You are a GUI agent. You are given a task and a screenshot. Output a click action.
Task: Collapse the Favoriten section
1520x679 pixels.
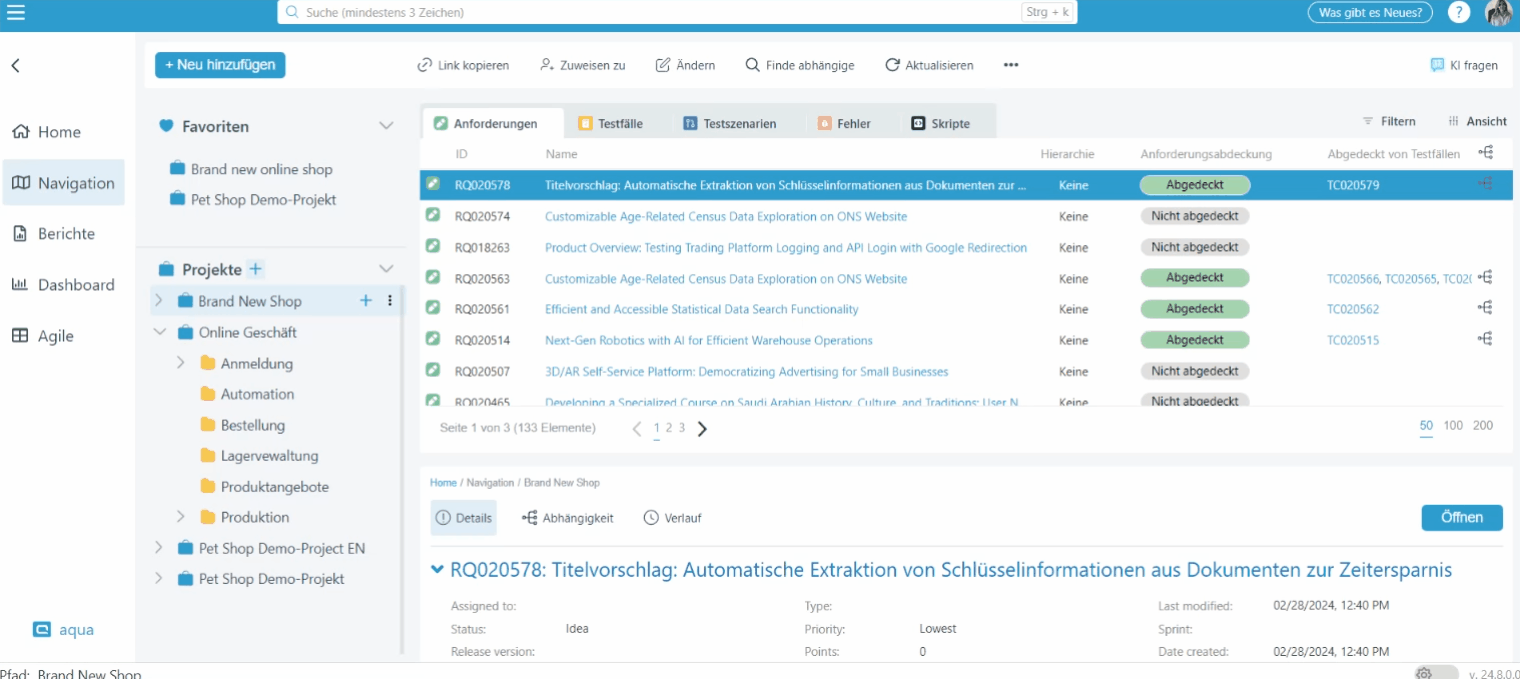[x=386, y=126]
